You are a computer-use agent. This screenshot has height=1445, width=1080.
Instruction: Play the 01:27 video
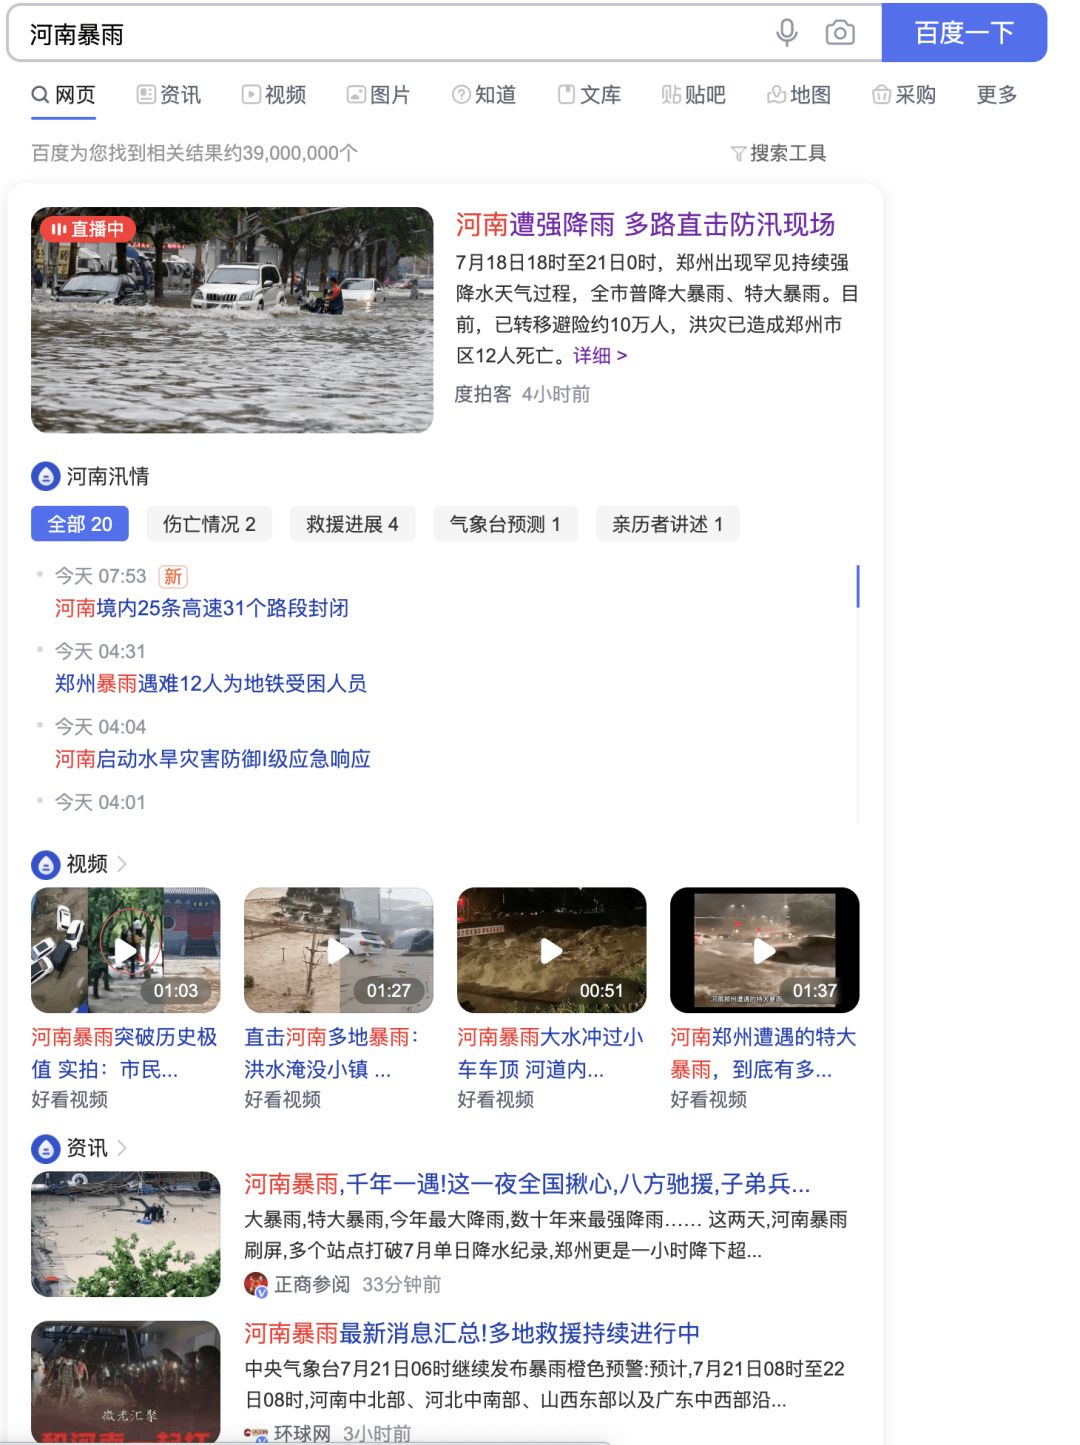(x=339, y=950)
